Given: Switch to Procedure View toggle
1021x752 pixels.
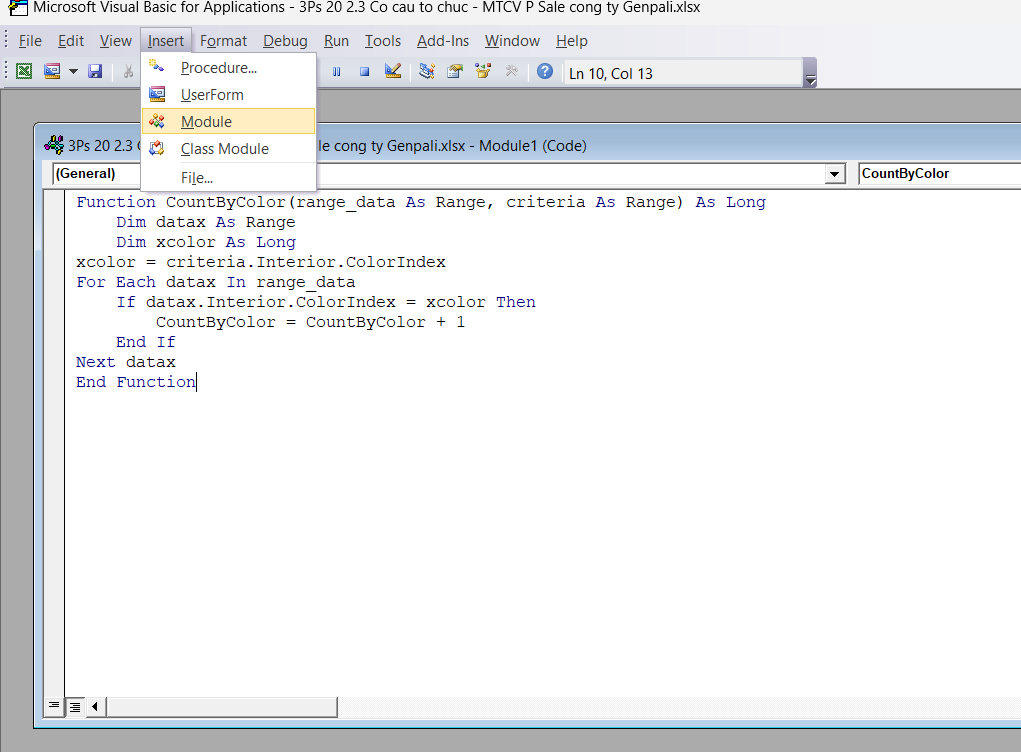Looking at the screenshot, I should (54, 706).
